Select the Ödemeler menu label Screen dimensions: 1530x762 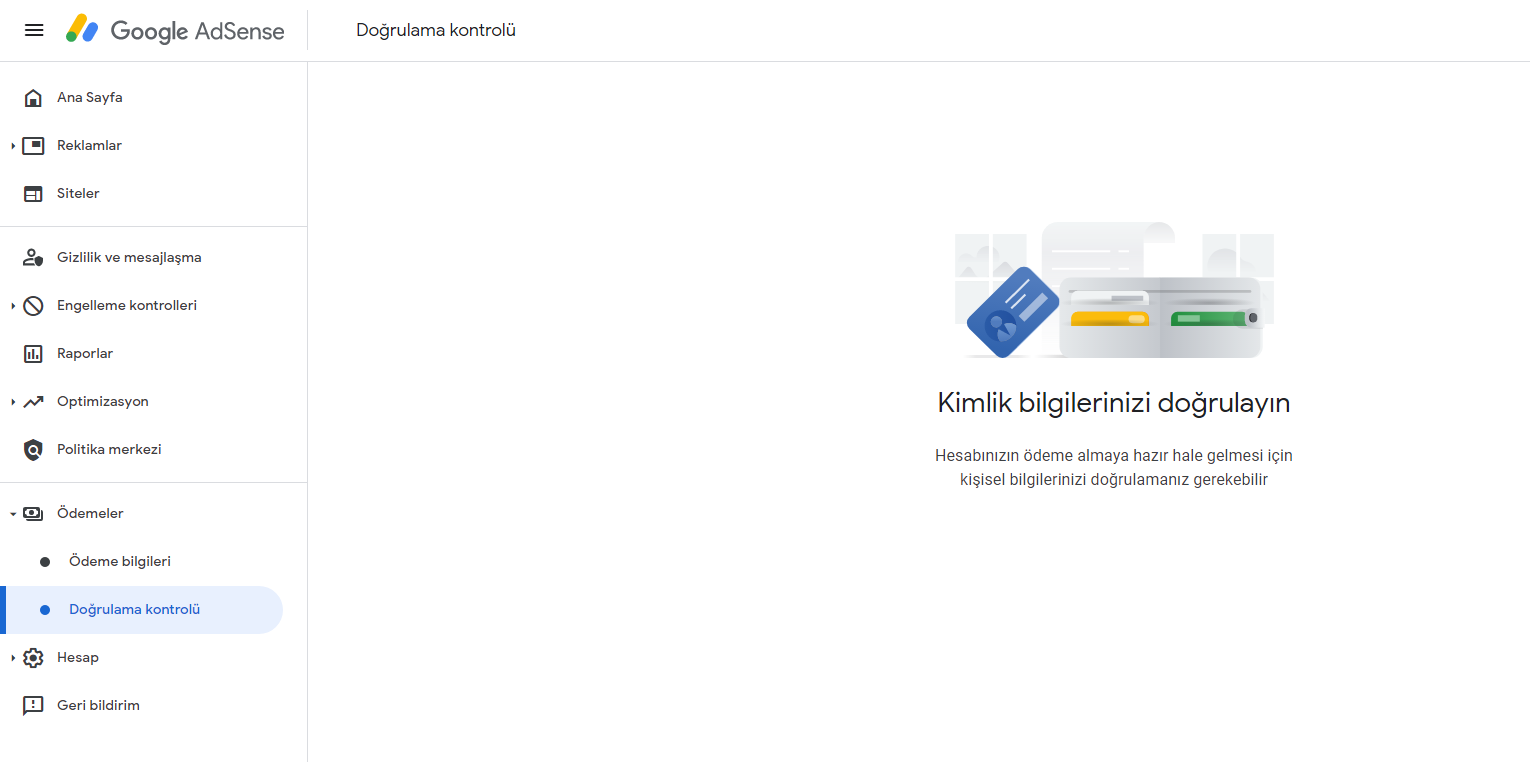[x=90, y=514]
